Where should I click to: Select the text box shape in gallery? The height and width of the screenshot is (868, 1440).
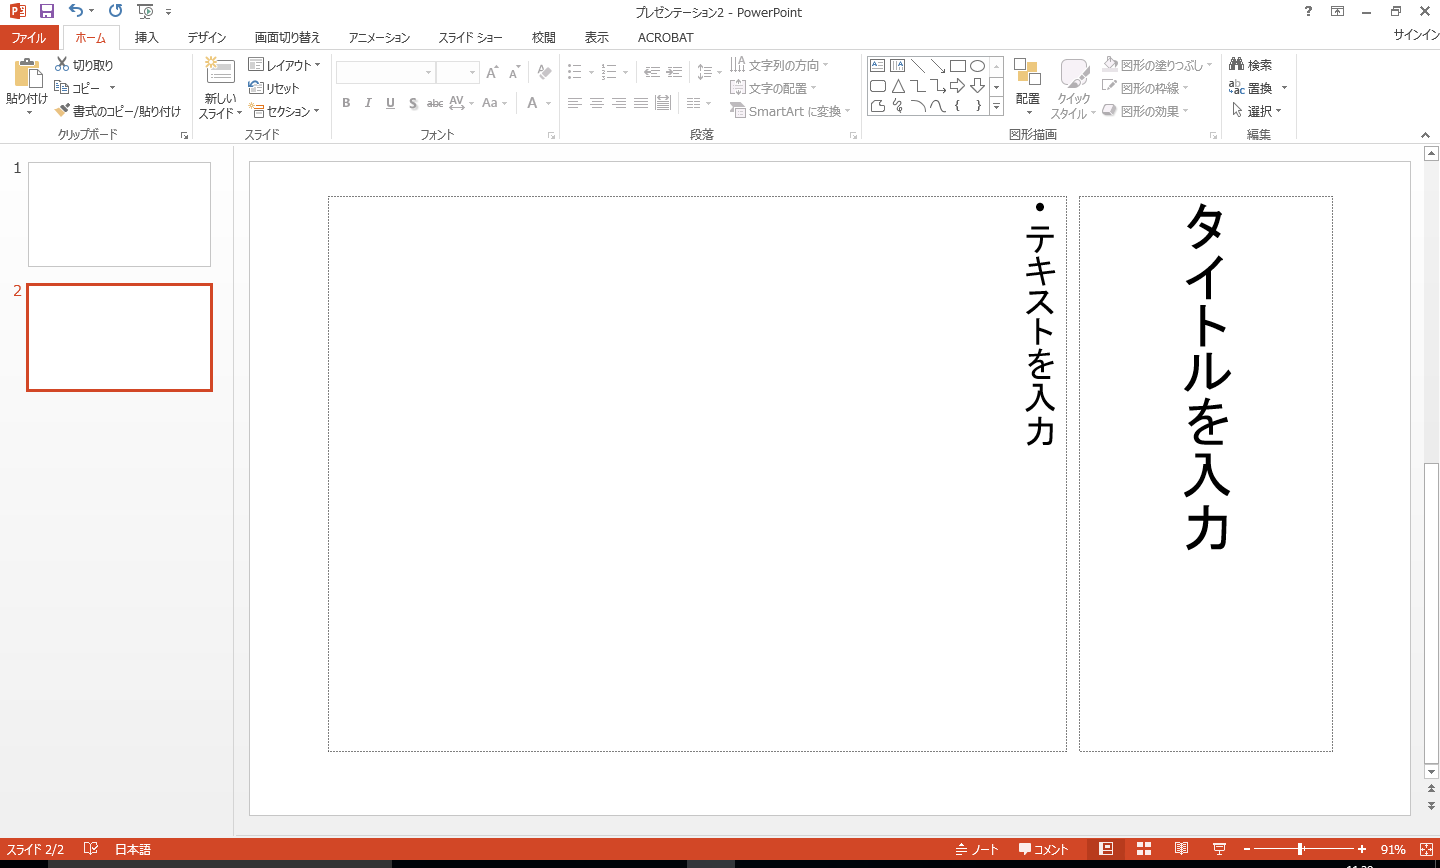(x=877, y=66)
